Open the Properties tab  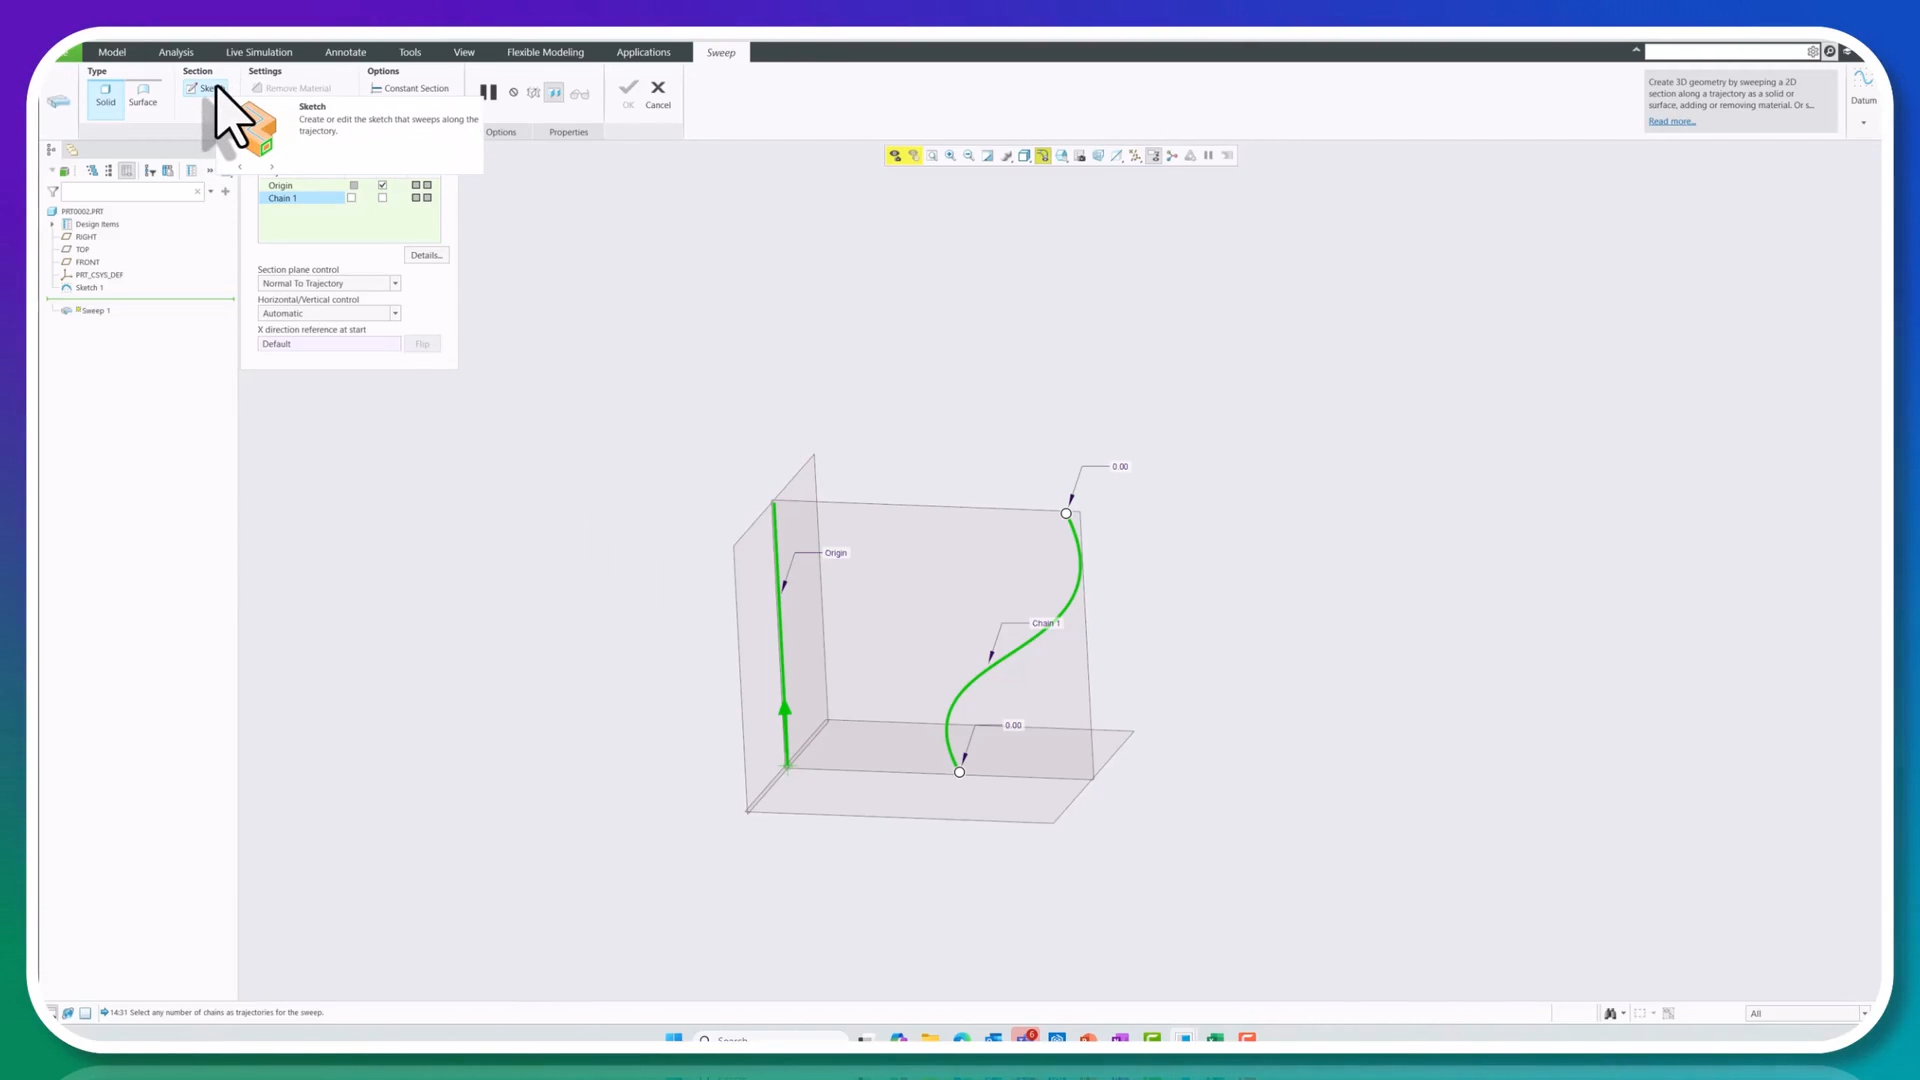point(568,132)
